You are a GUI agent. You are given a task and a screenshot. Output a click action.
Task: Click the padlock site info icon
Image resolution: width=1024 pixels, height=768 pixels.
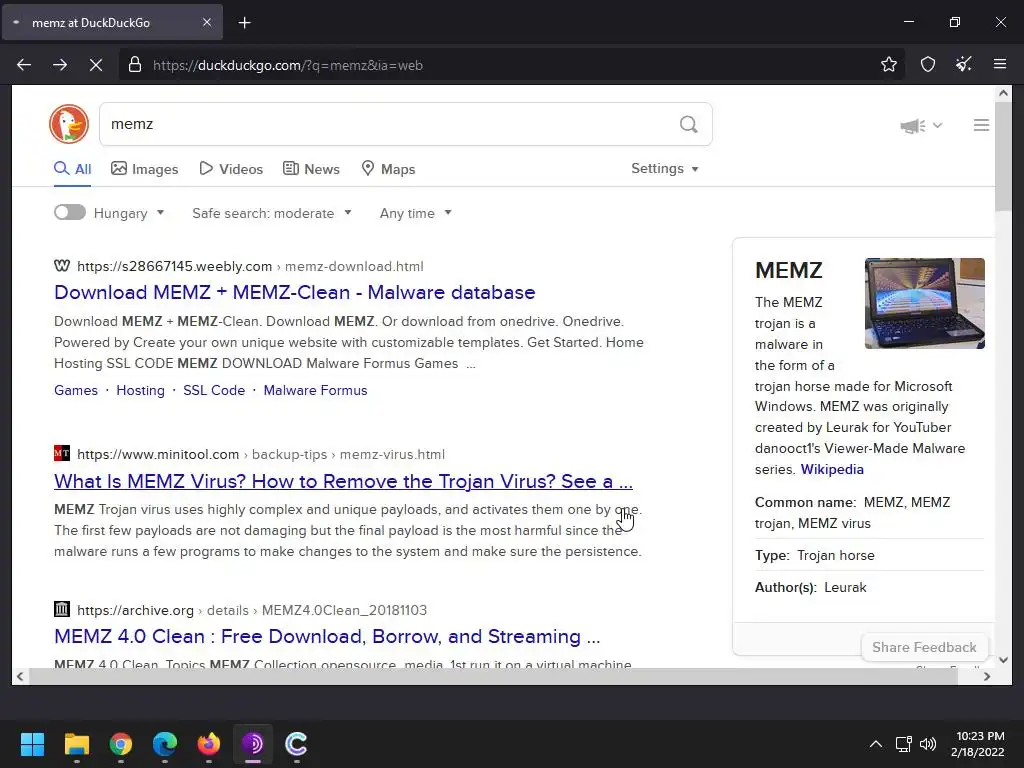[x=135, y=65]
